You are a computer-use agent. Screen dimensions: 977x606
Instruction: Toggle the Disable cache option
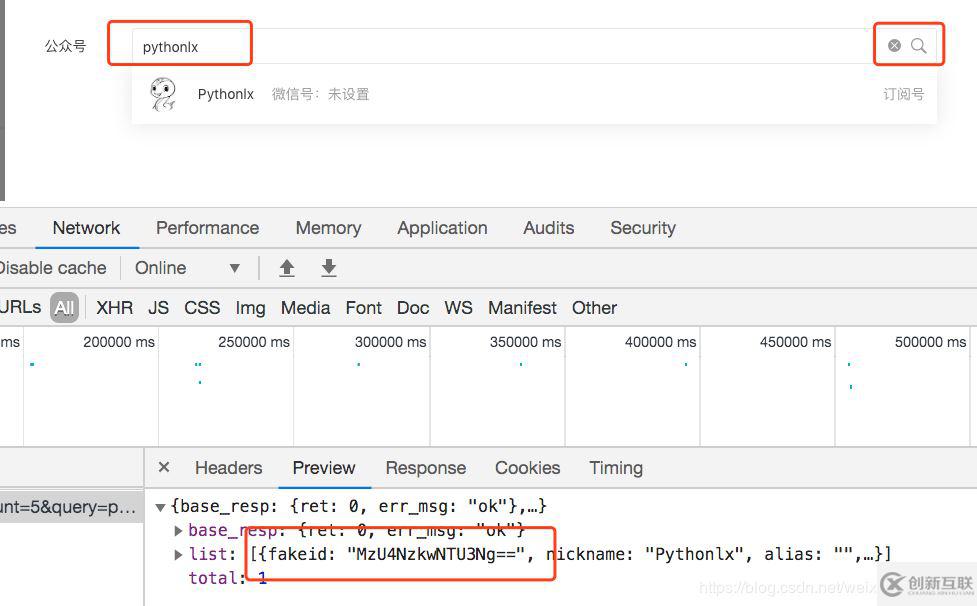[53, 268]
